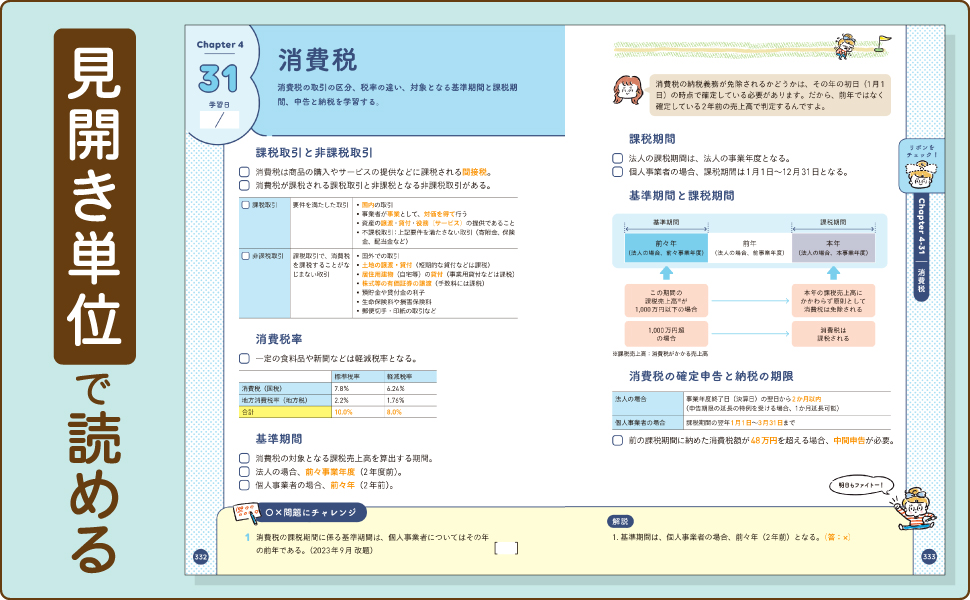Click the 本年 gray box in the diagram
This screenshot has height=600, width=970.
click(x=833, y=247)
